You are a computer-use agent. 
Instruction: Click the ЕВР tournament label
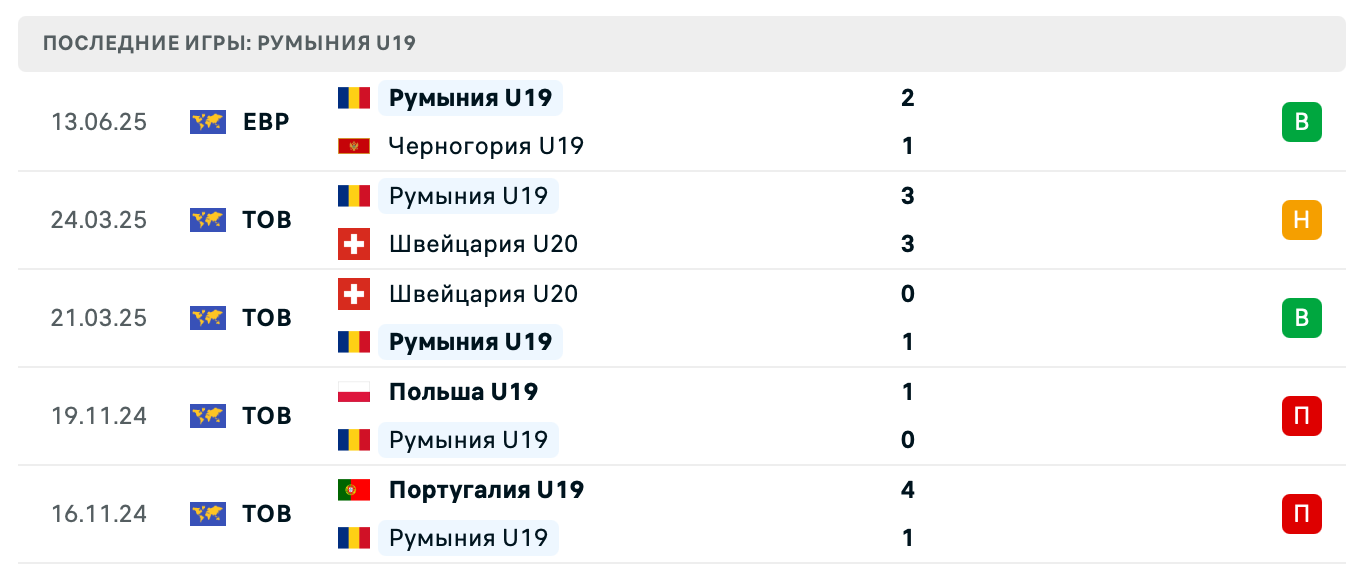[266, 122]
